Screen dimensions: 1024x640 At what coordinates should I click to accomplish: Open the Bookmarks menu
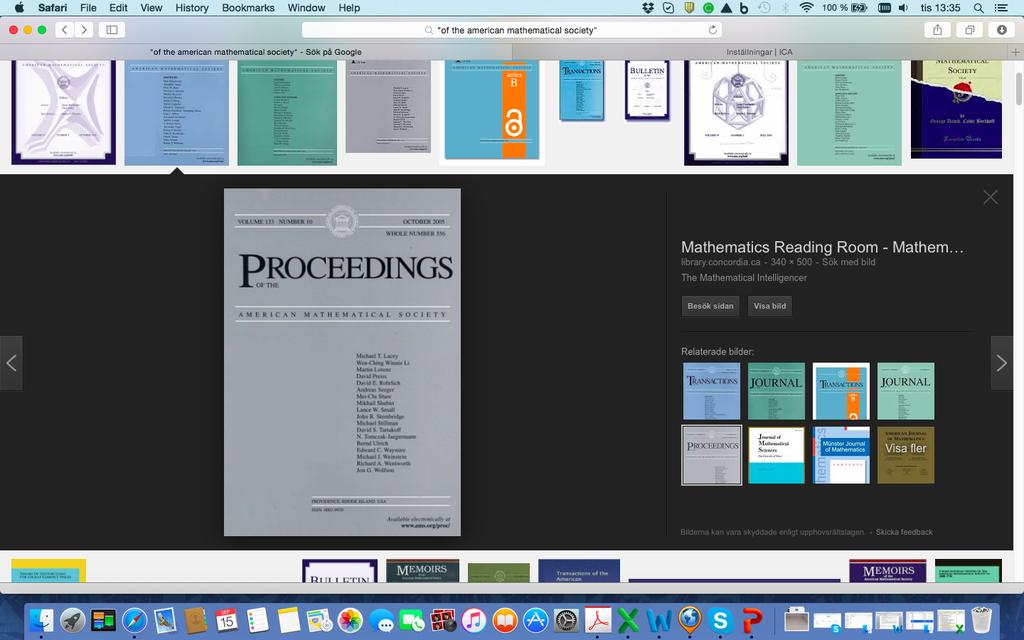[248, 8]
